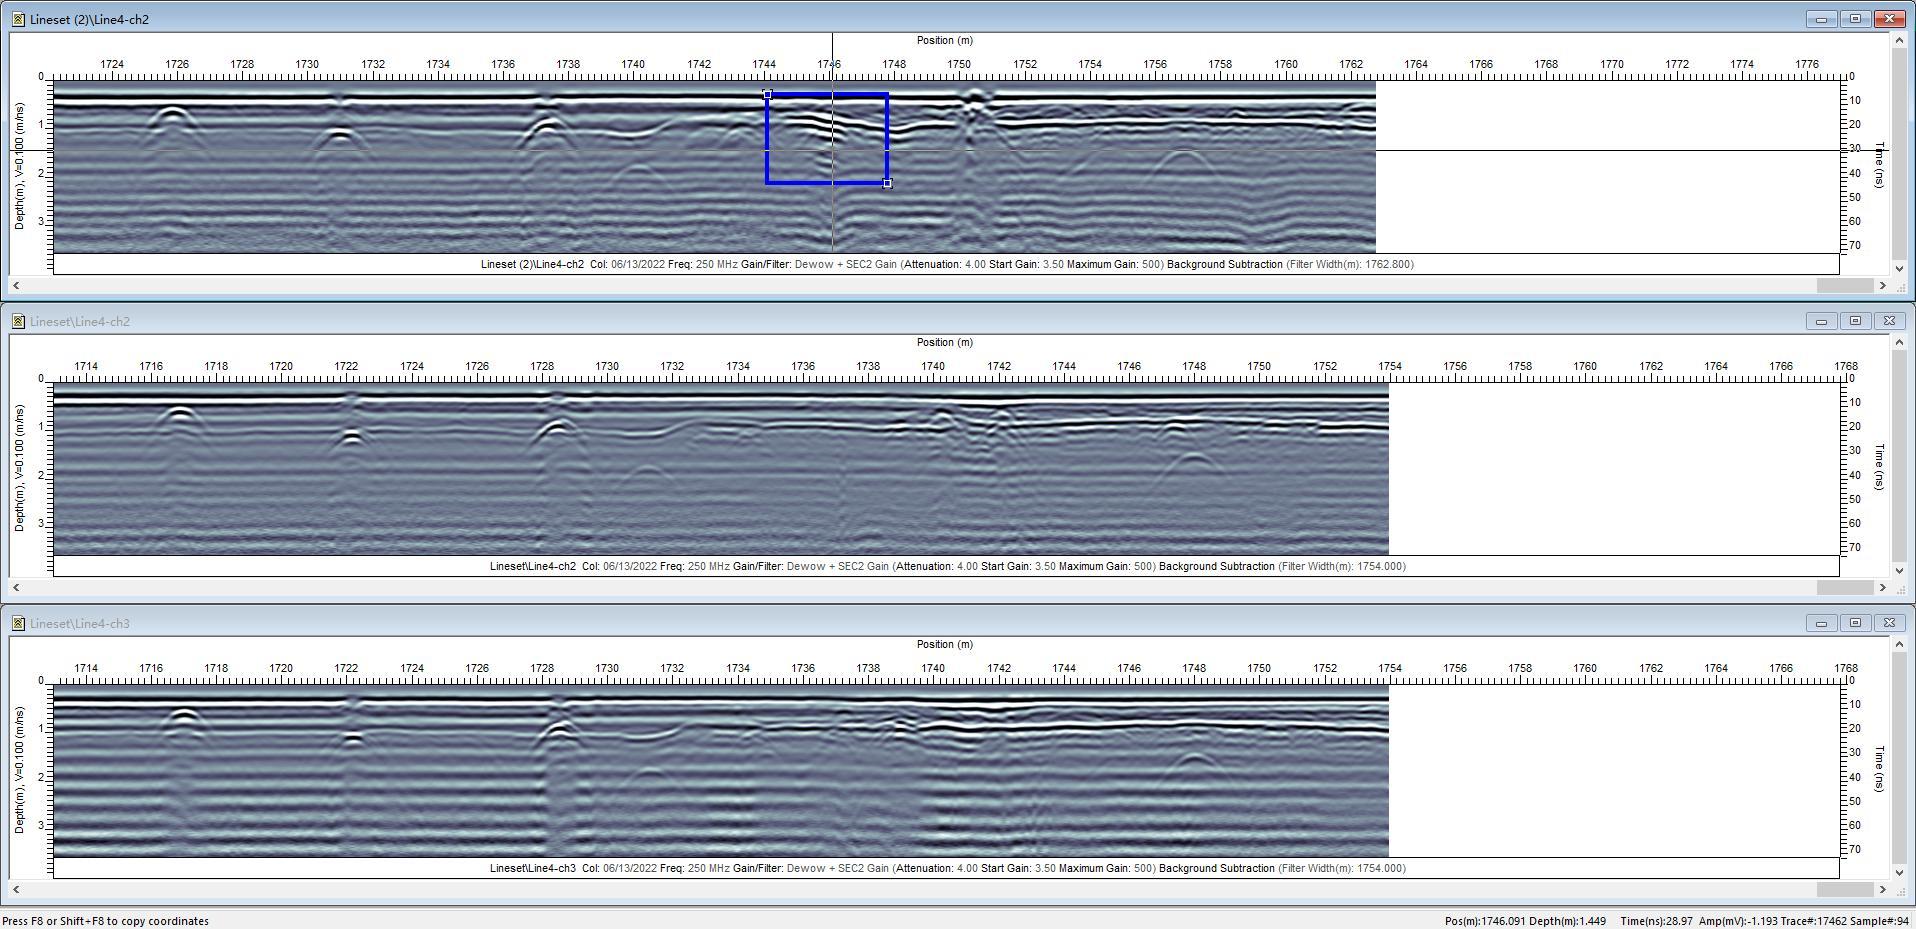
Task: Click Position (m) label in Line4-ch3 window
Action: (944, 644)
